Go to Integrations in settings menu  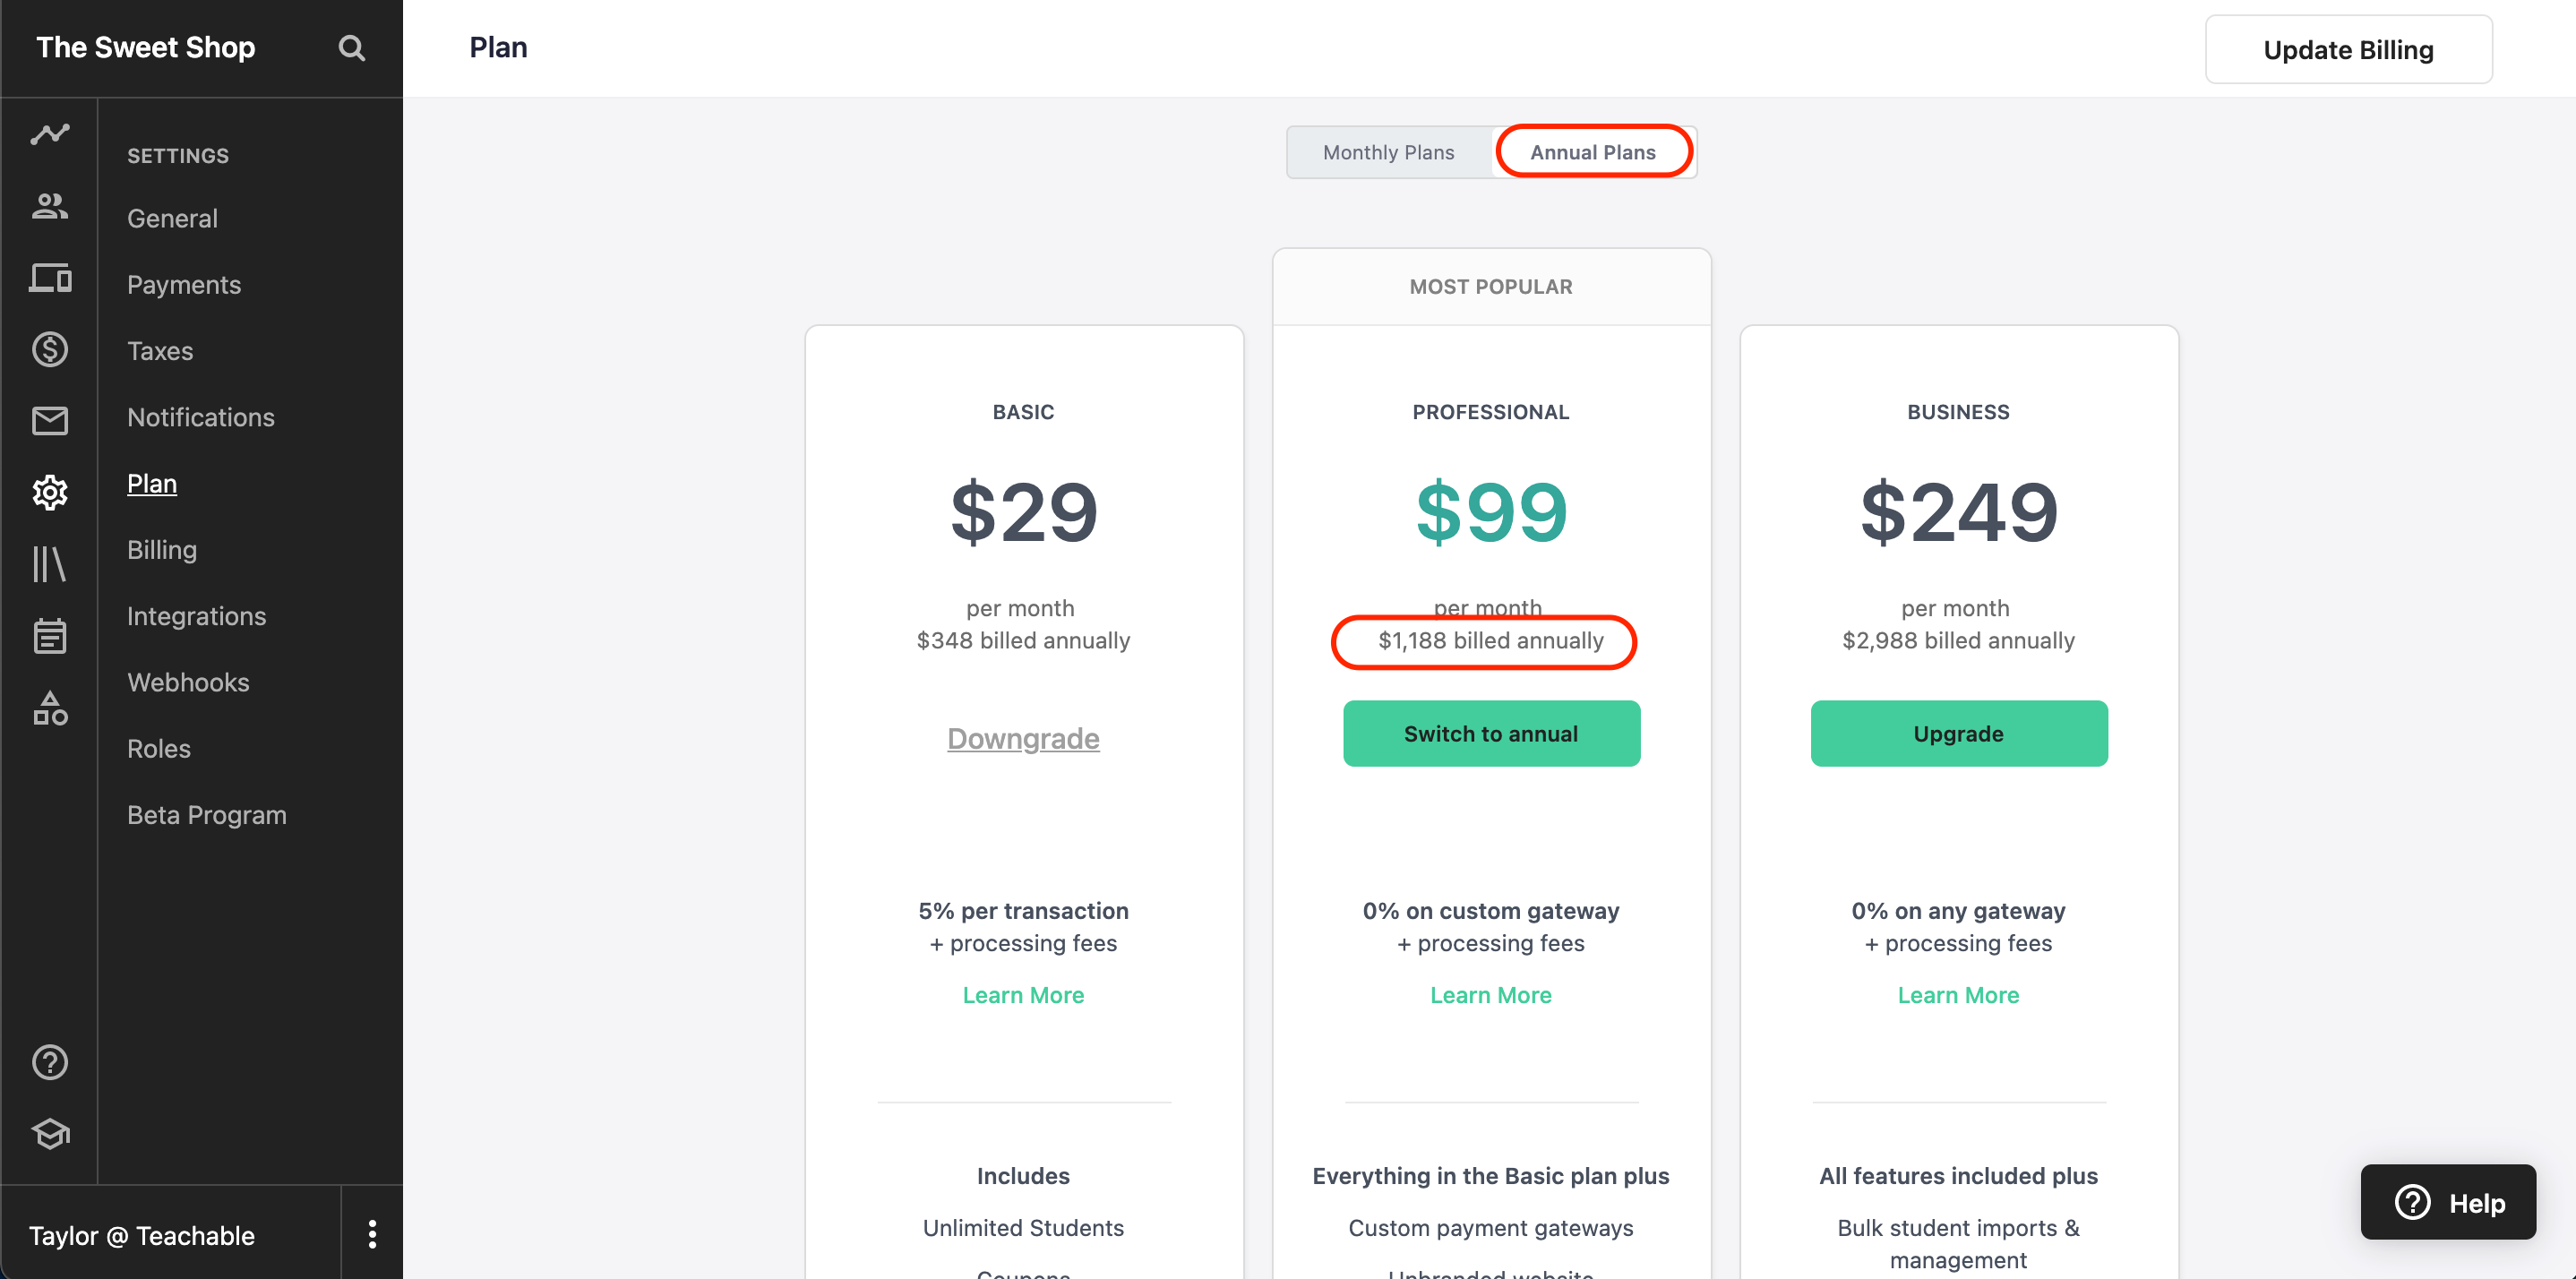(197, 616)
